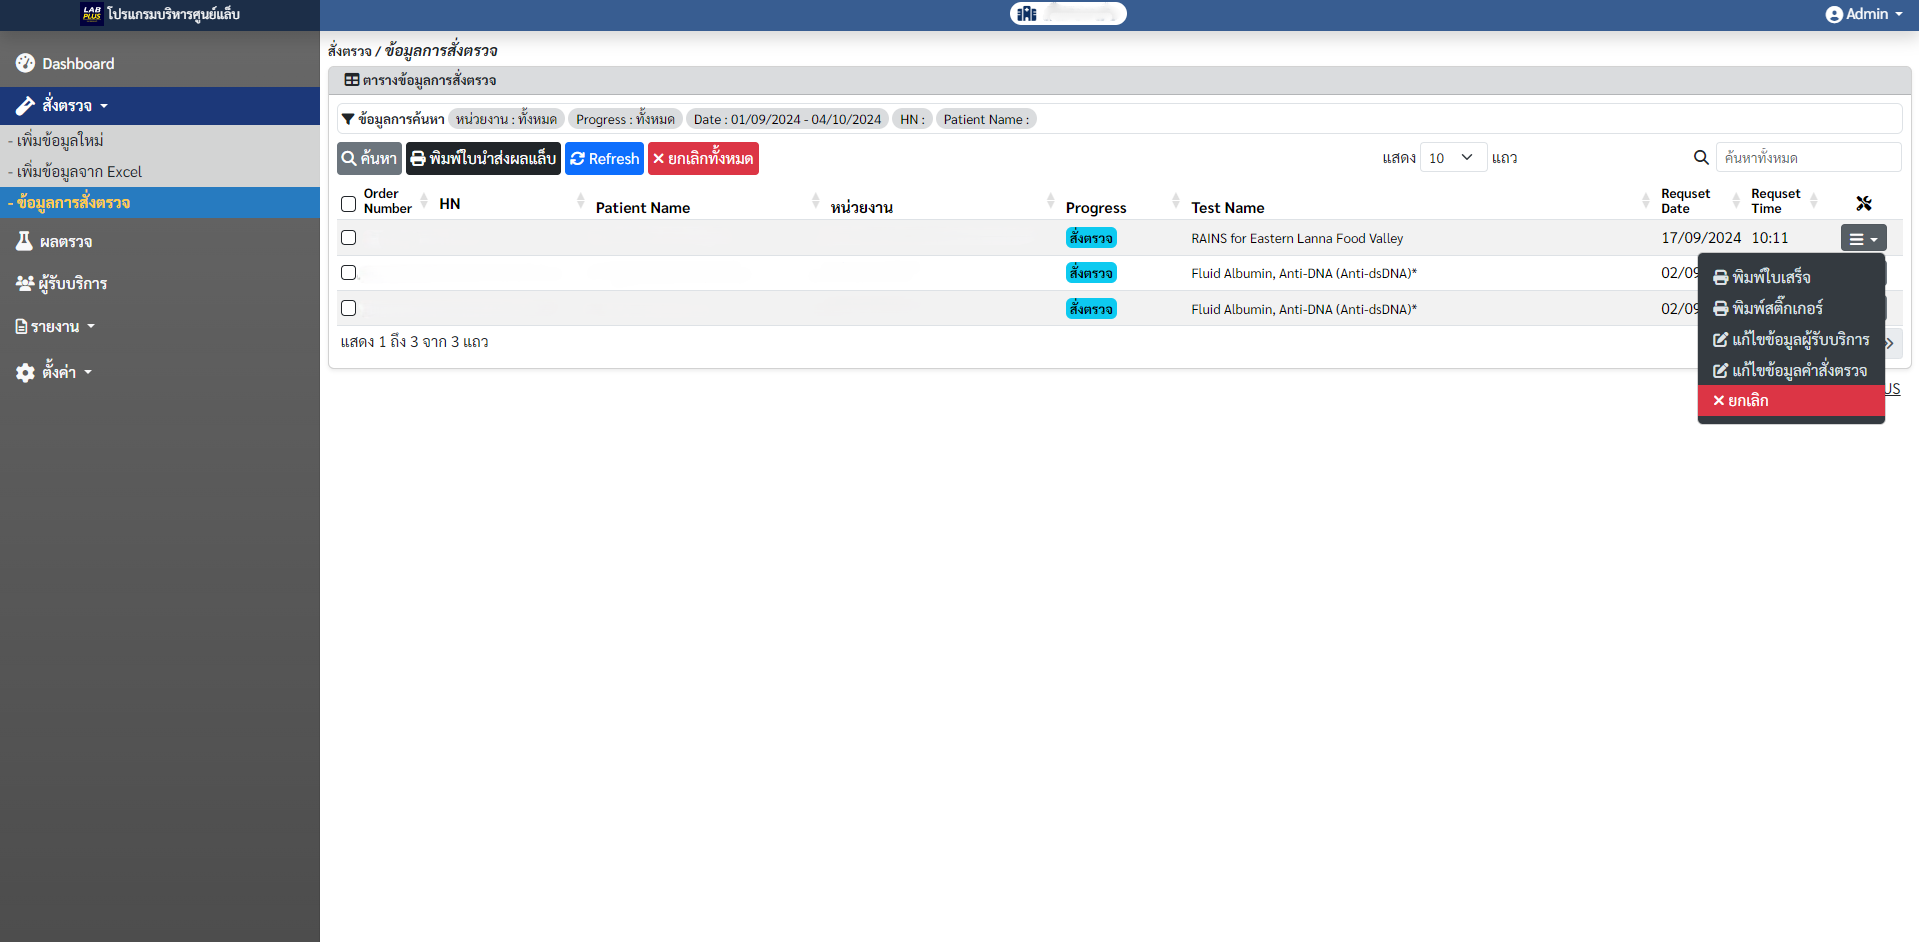1919x942 pixels.
Task: Click the red ยกเลิกทั้งหมด button
Action: [703, 158]
